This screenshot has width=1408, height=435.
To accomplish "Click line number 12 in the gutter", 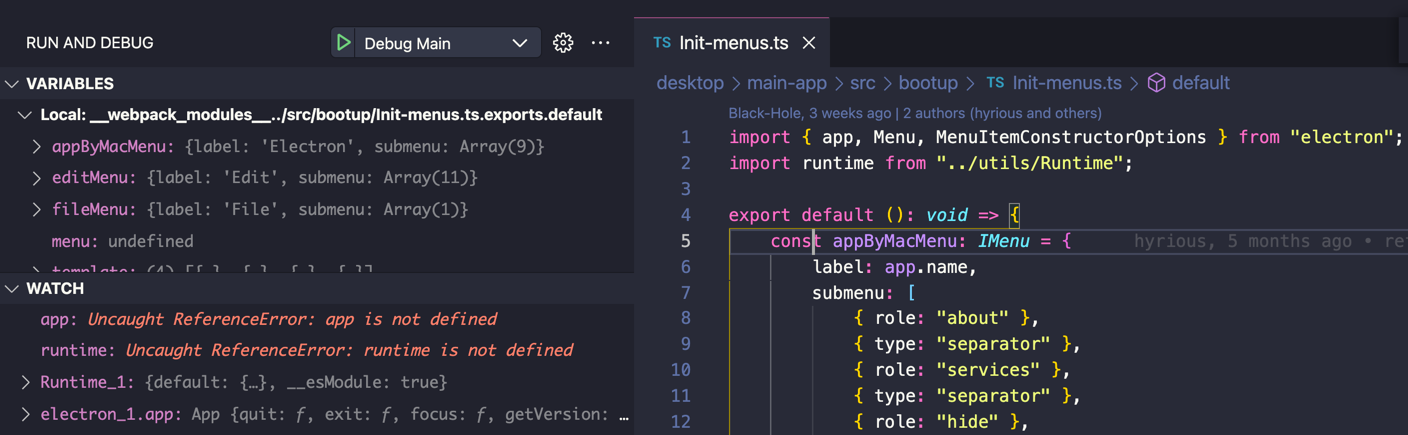I will pos(680,422).
